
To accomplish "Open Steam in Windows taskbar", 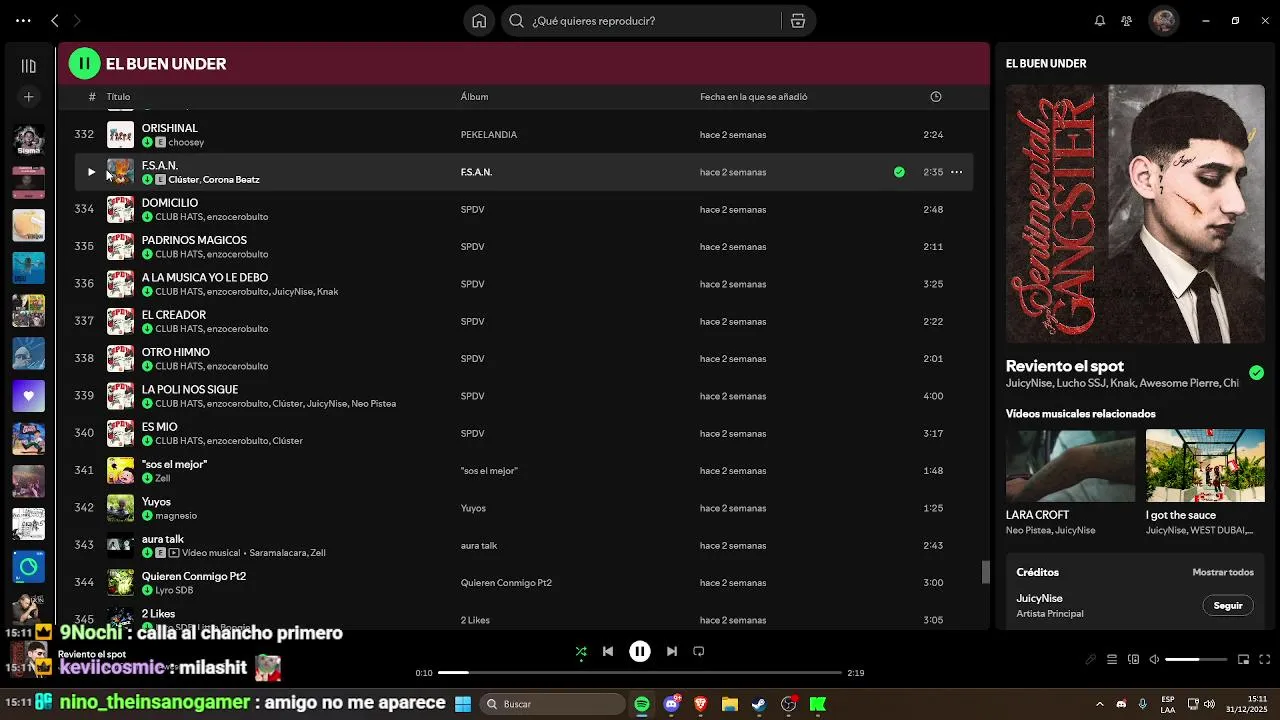I will point(759,704).
